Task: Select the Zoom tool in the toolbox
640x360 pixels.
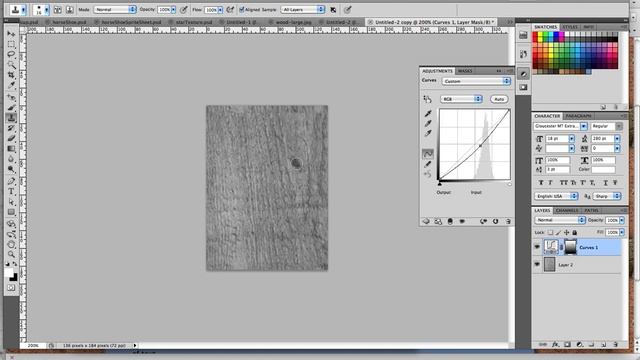Action: click(x=11, y=254)
